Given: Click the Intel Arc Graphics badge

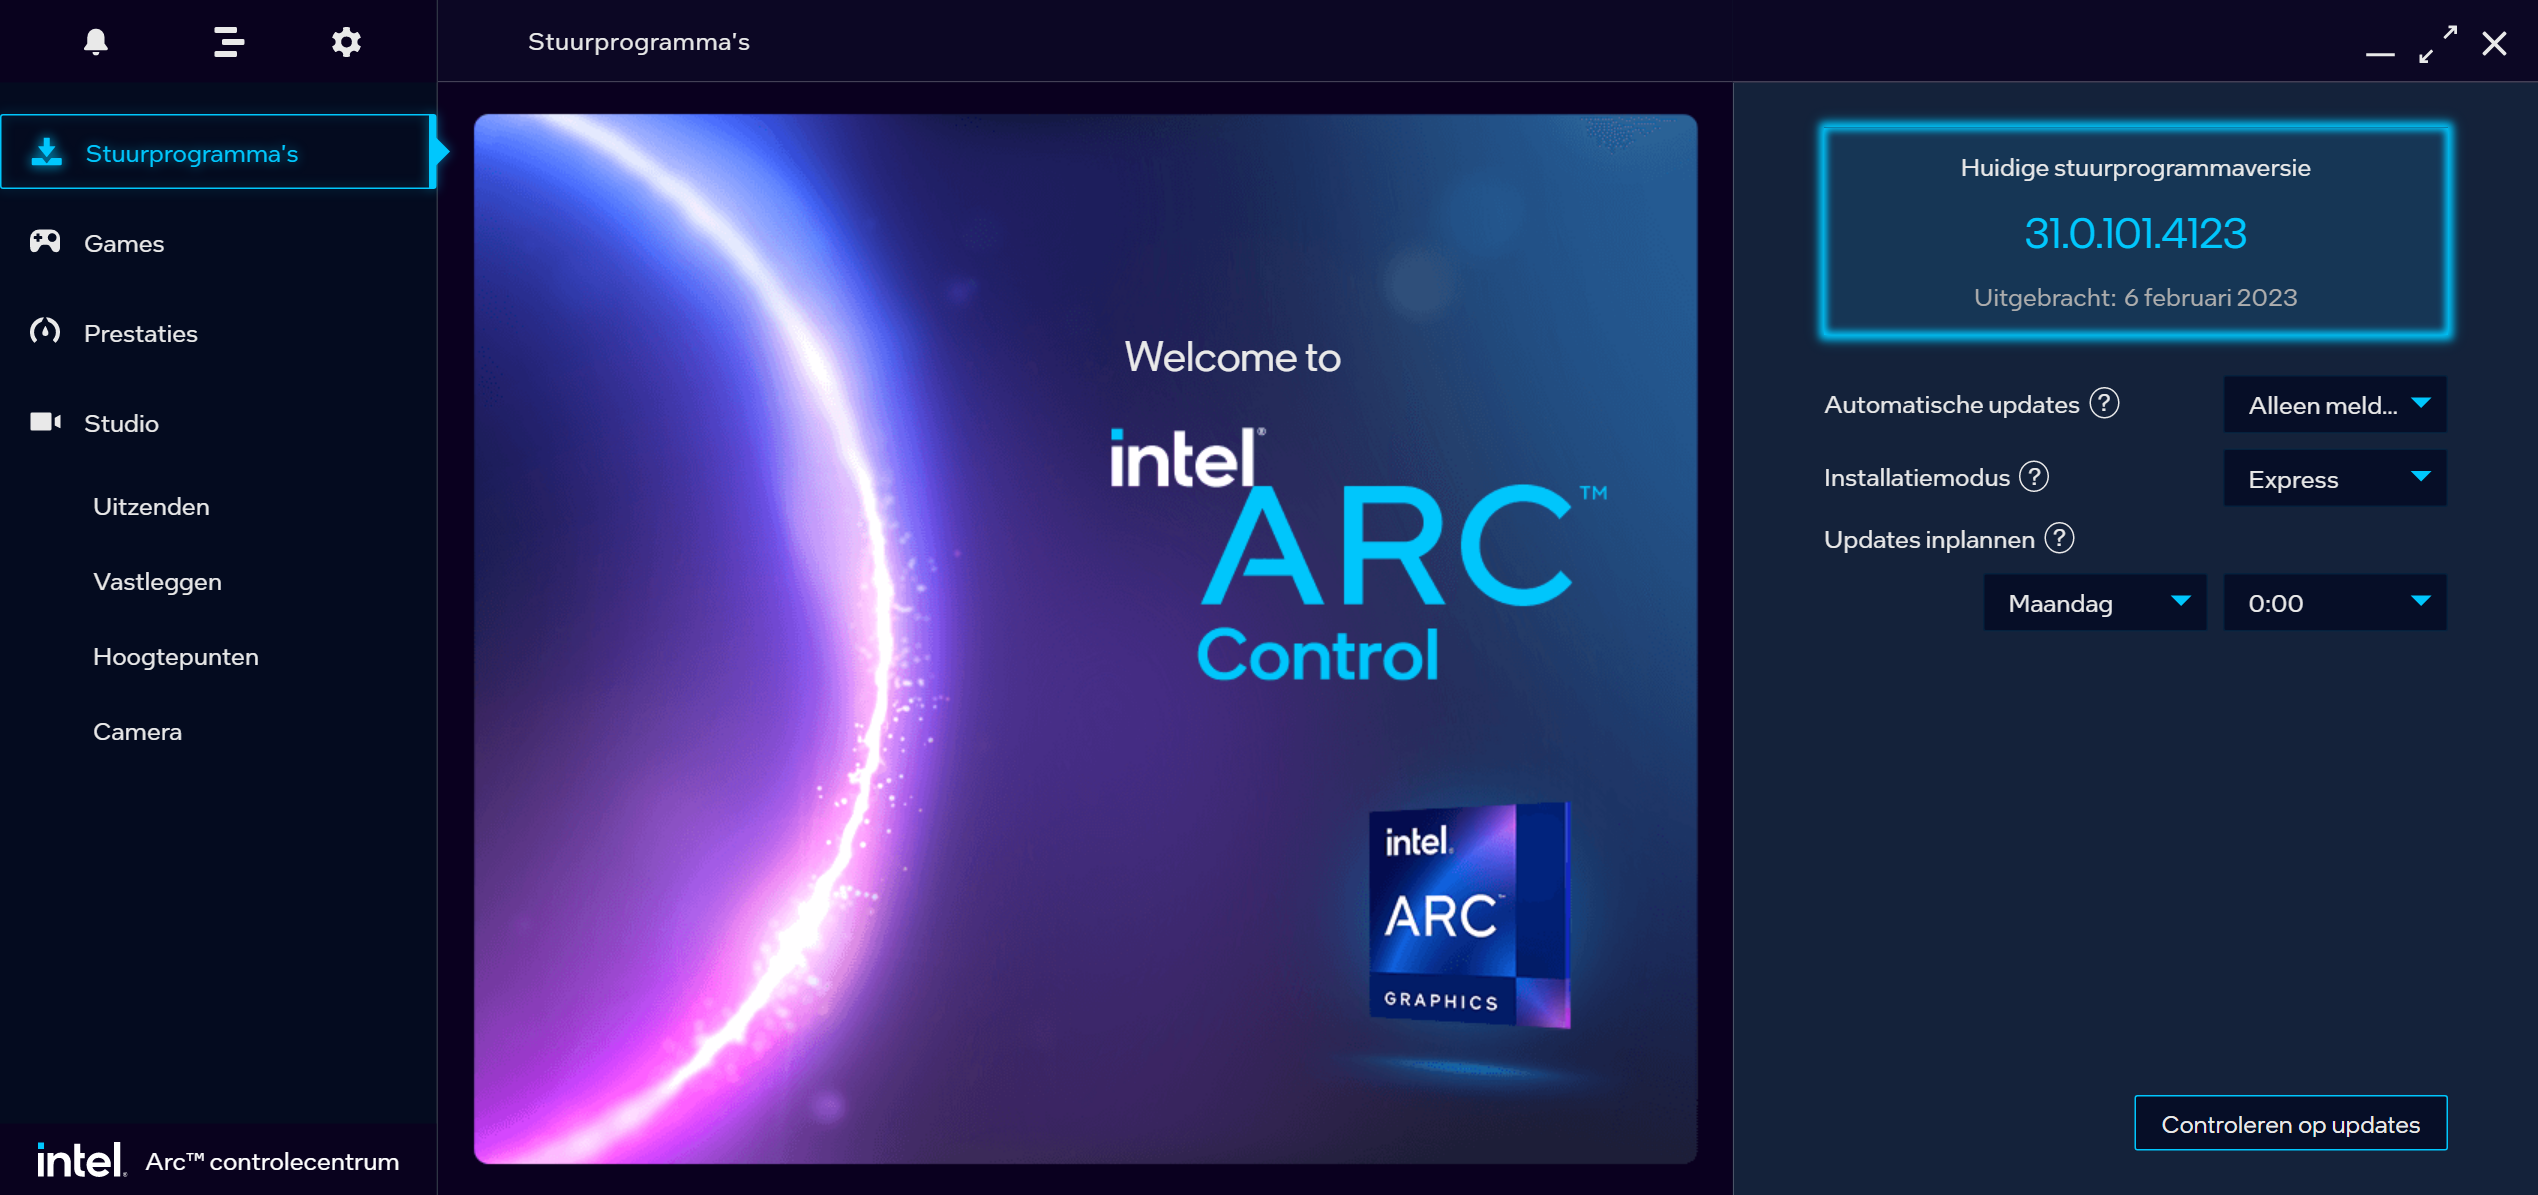Looking at the screenshot, I should (1469, 915).
